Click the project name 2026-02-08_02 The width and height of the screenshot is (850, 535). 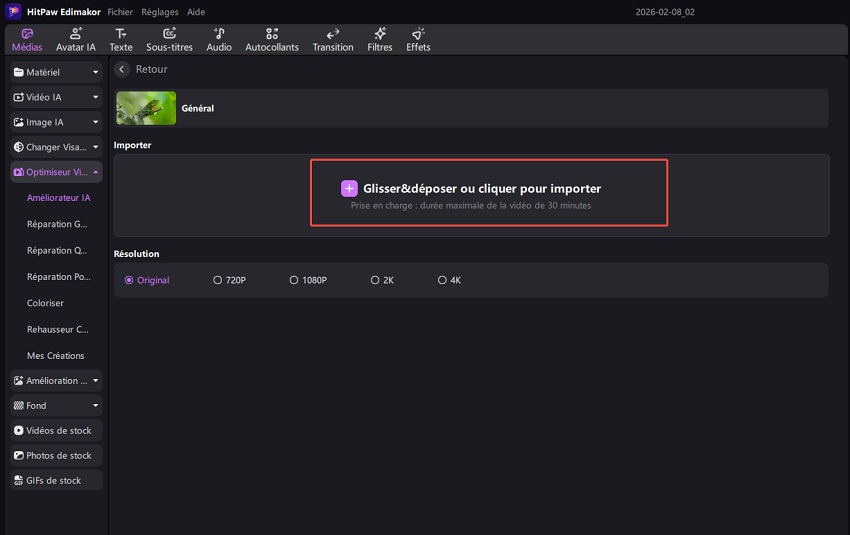pos(665,12)
